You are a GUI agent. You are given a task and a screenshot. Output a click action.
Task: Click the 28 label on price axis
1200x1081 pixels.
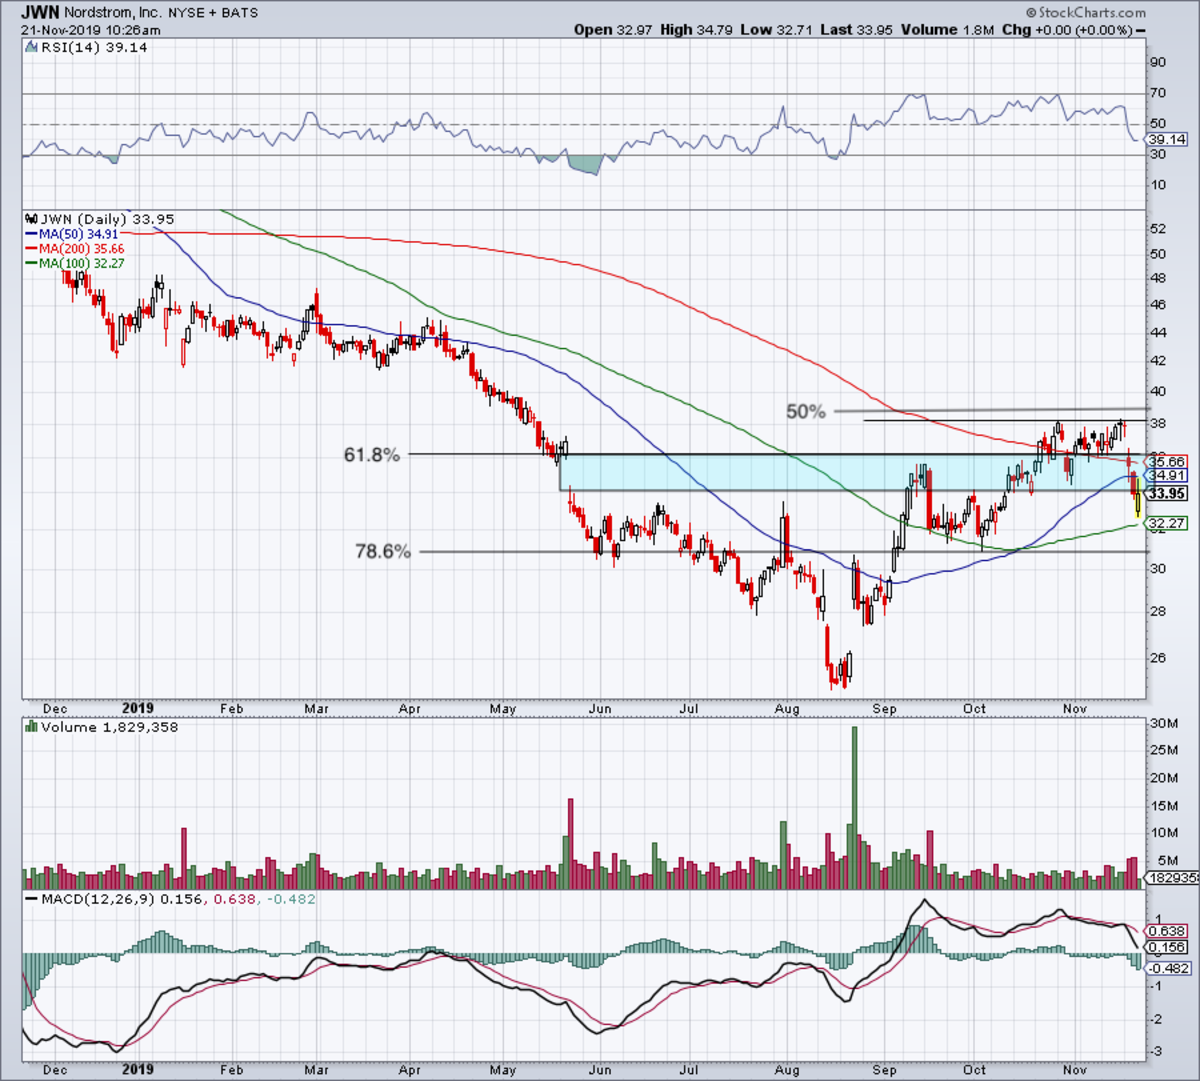pos(1158,610)
